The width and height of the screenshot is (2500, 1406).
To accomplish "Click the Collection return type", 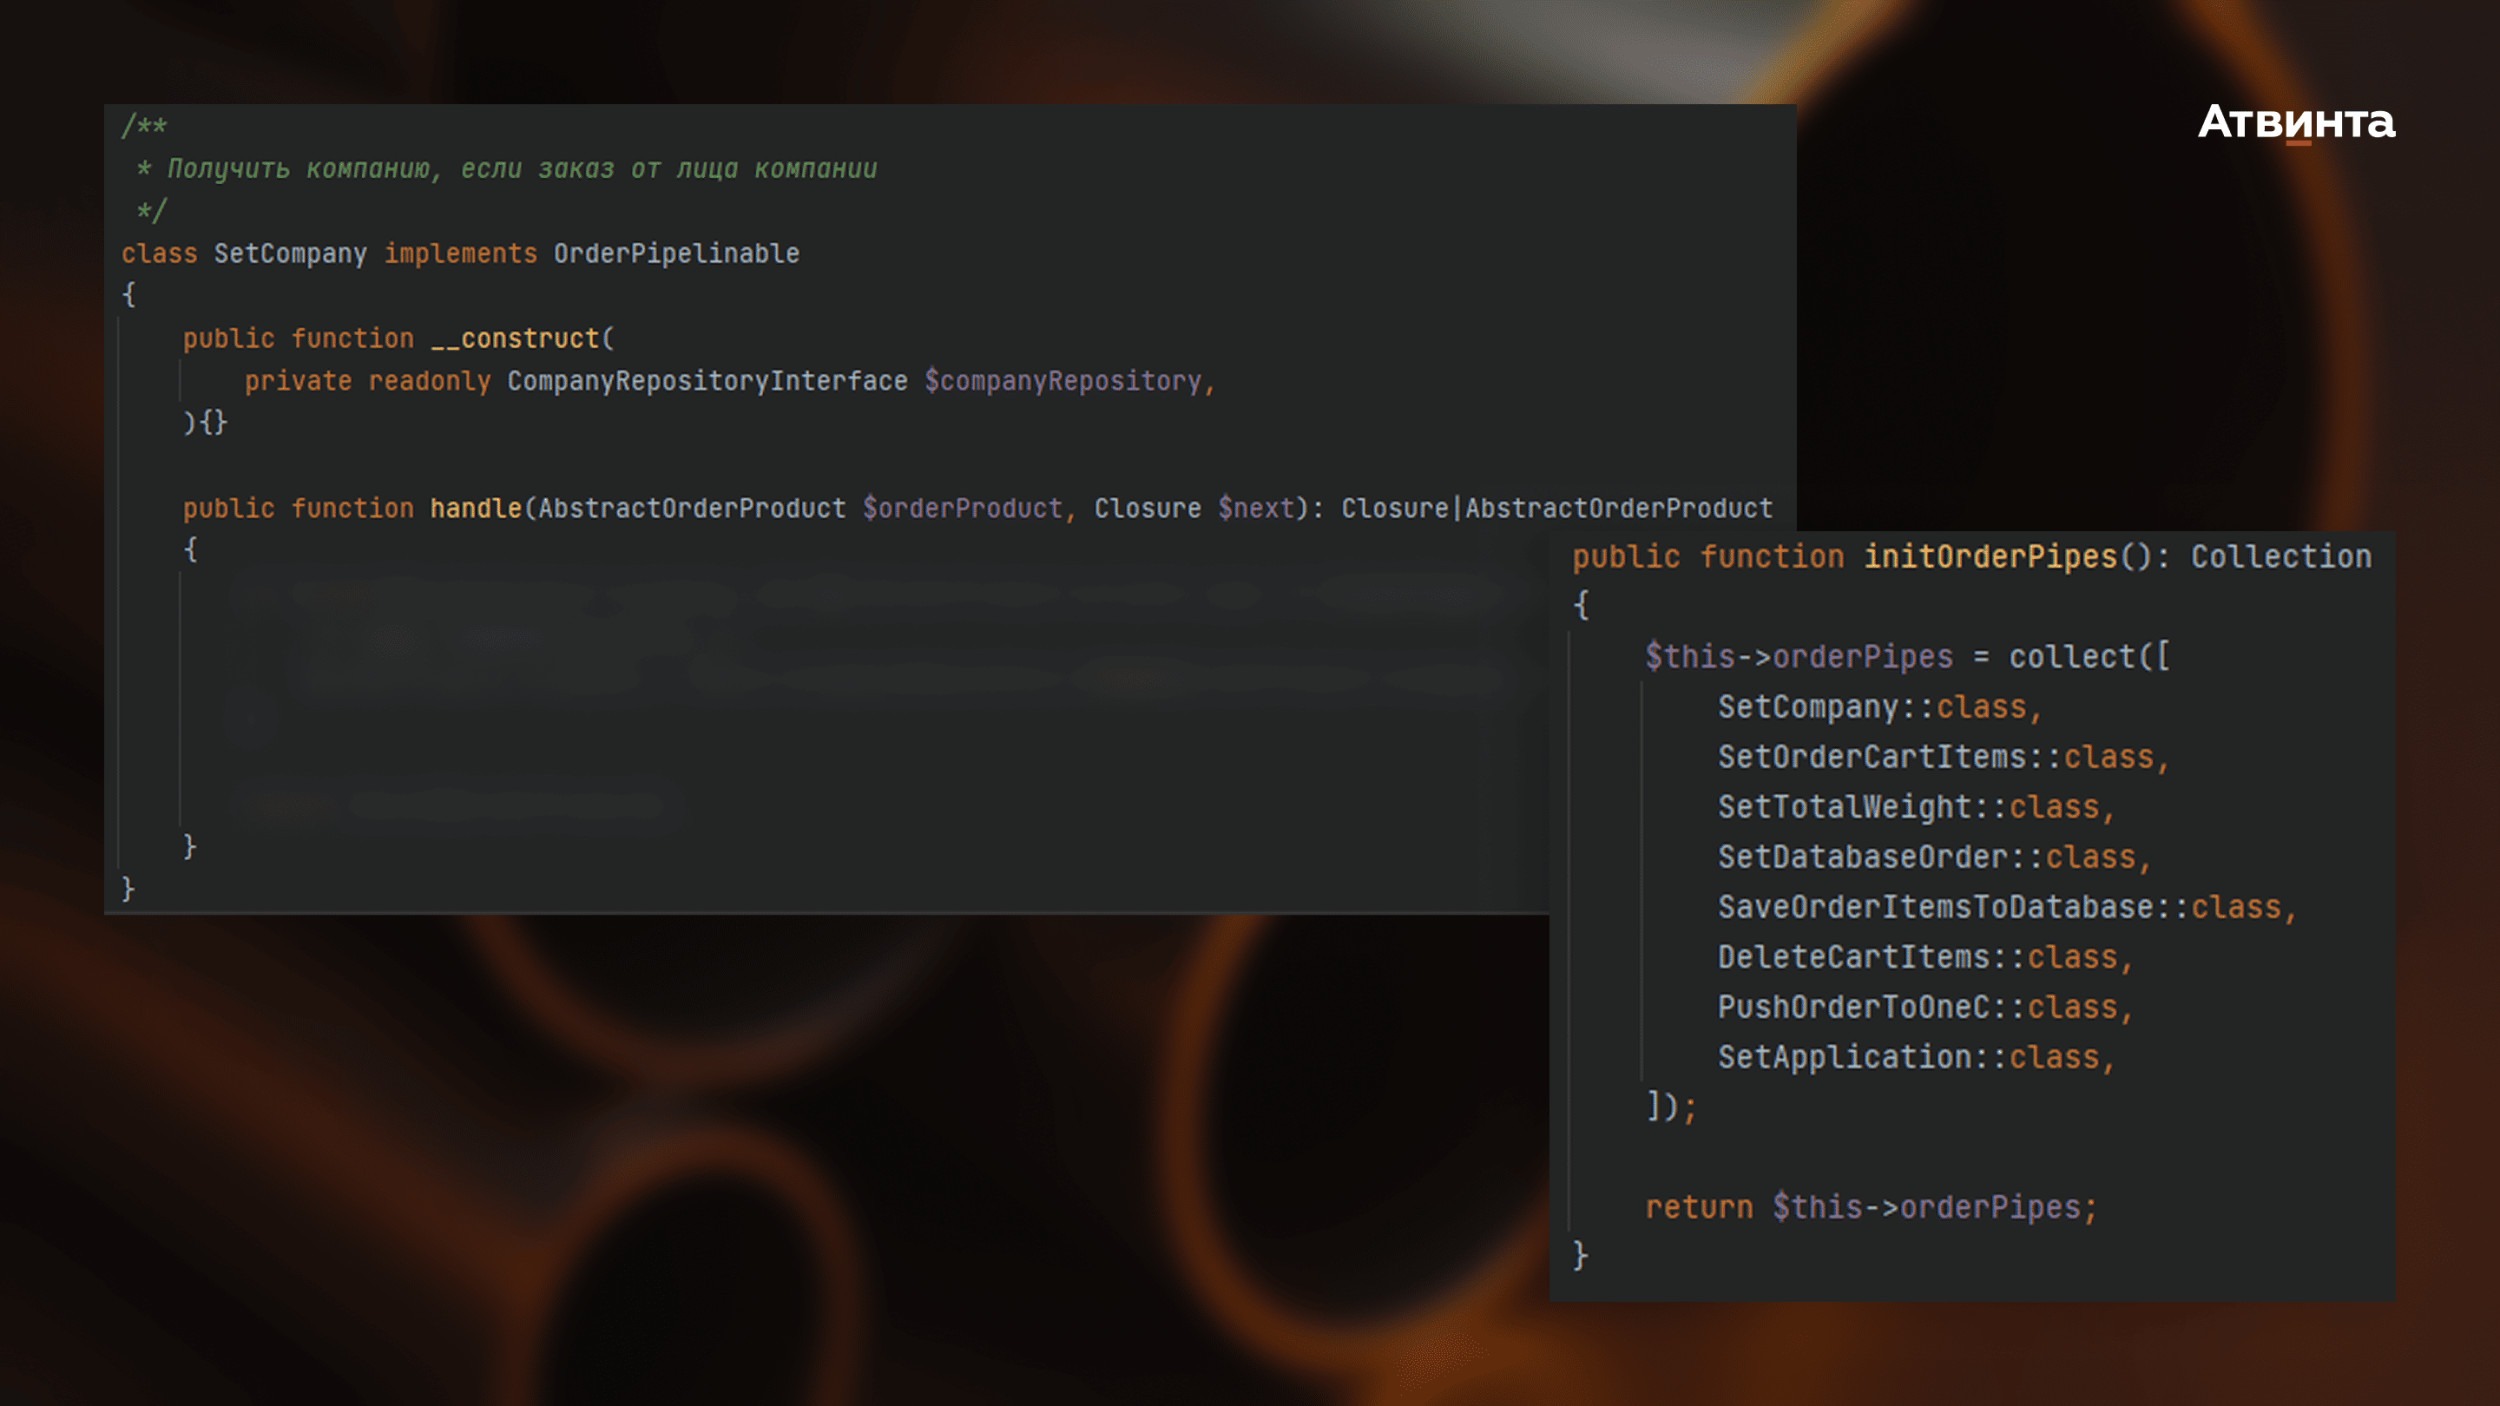I will (2281, 557).
